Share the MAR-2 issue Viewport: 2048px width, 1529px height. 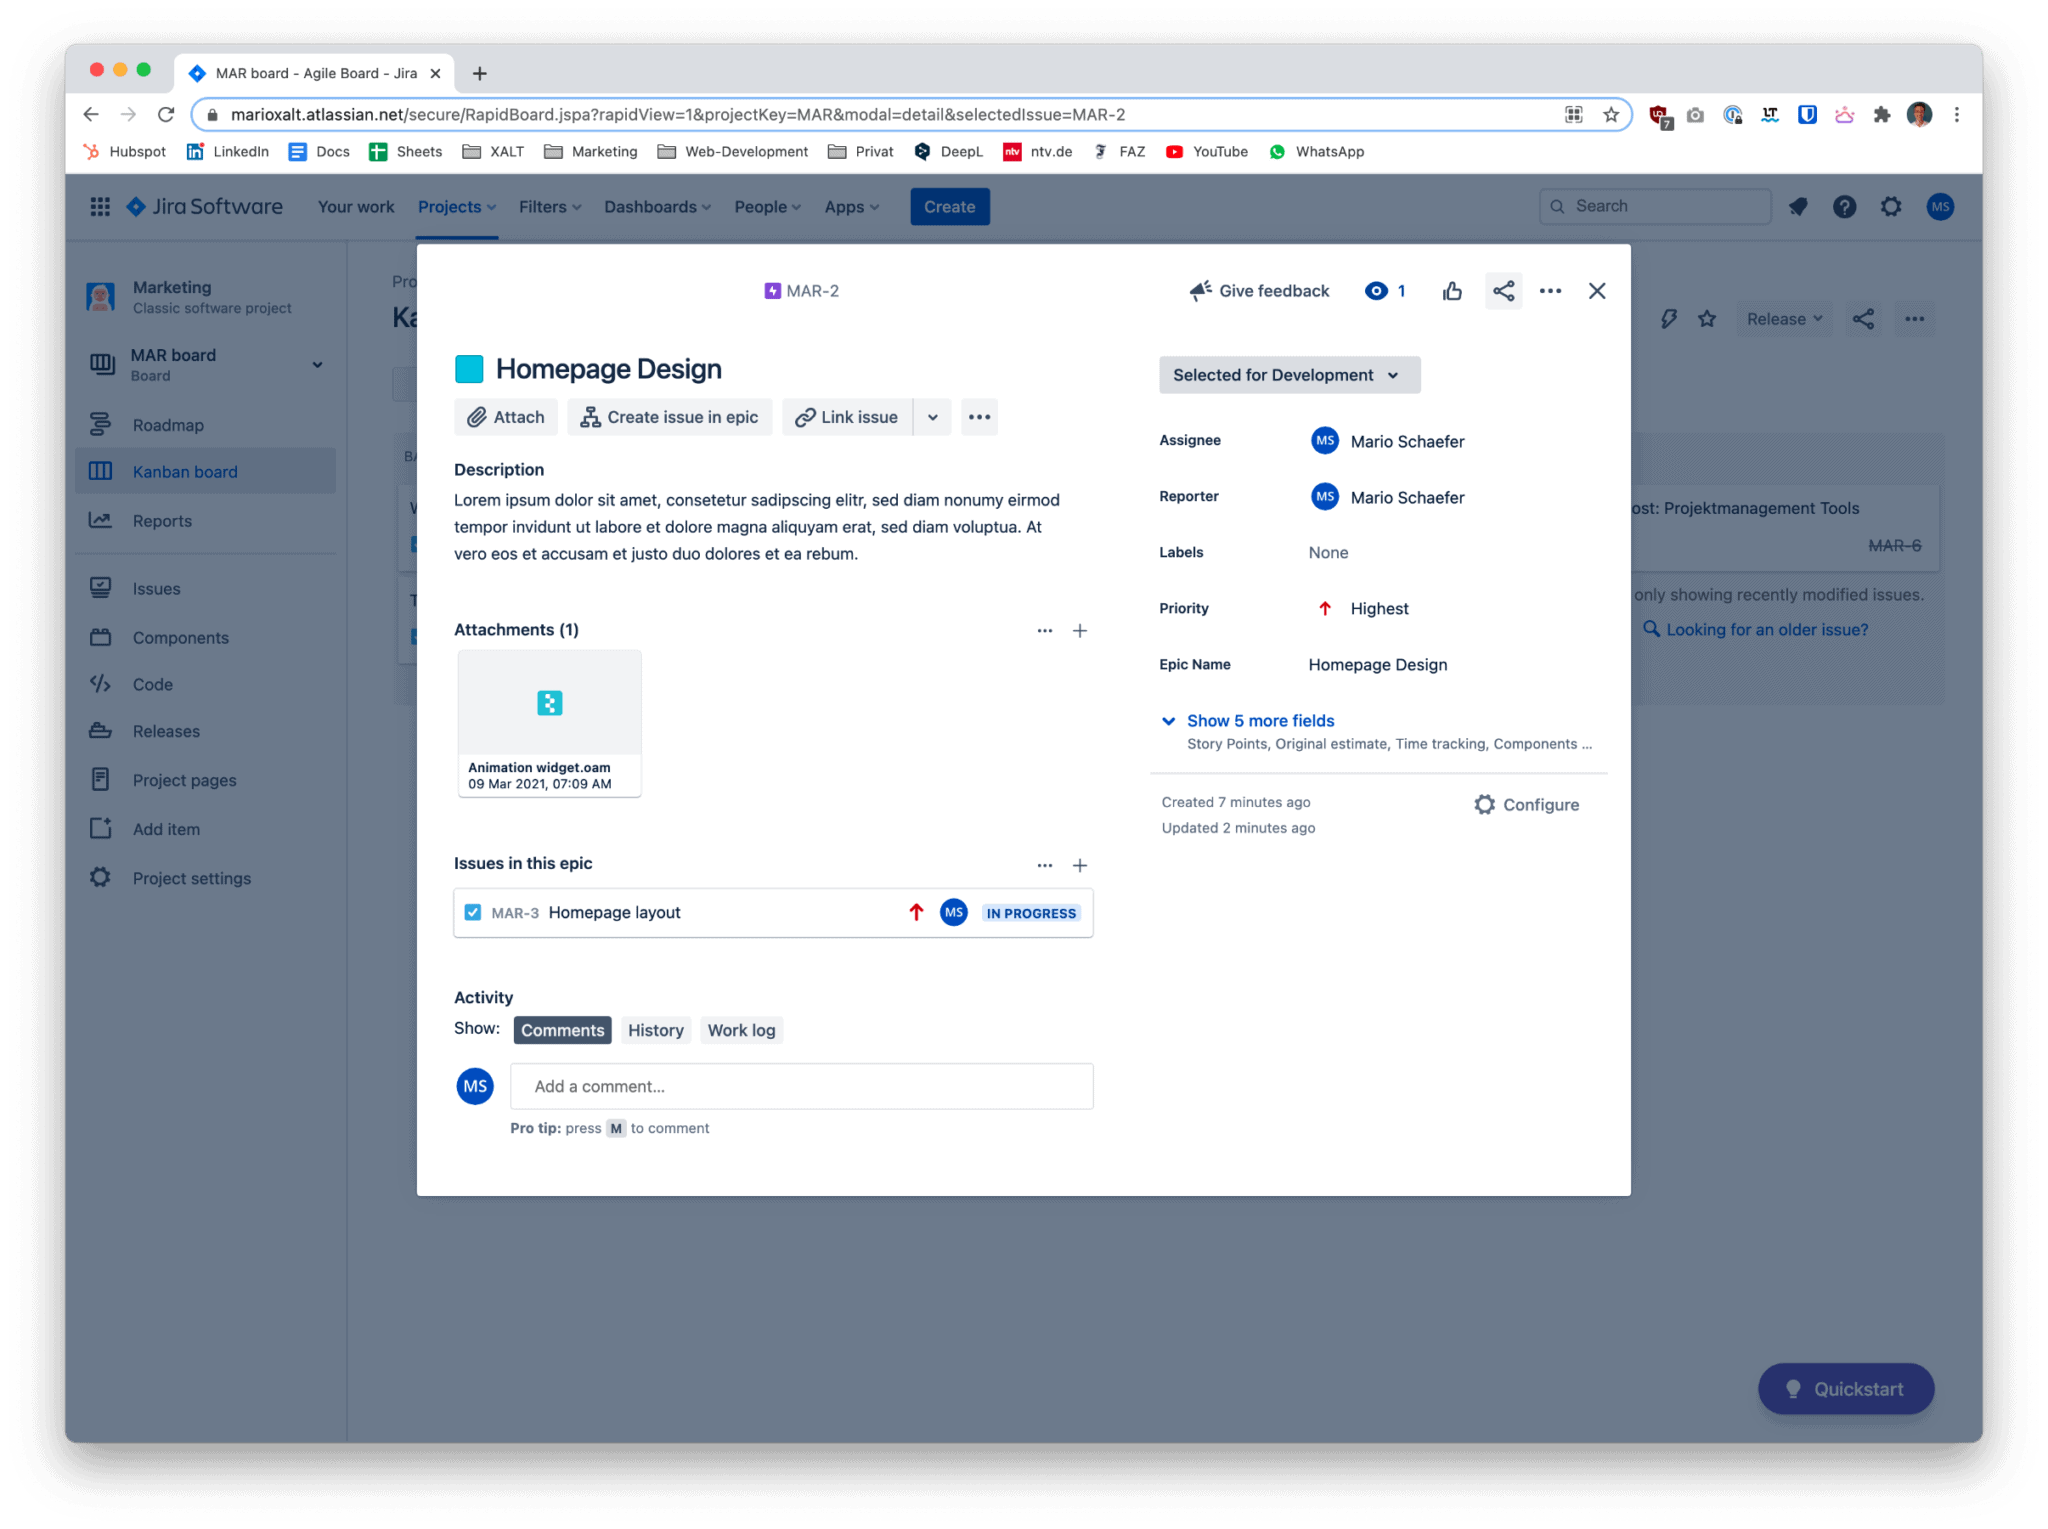[1503, 291]
